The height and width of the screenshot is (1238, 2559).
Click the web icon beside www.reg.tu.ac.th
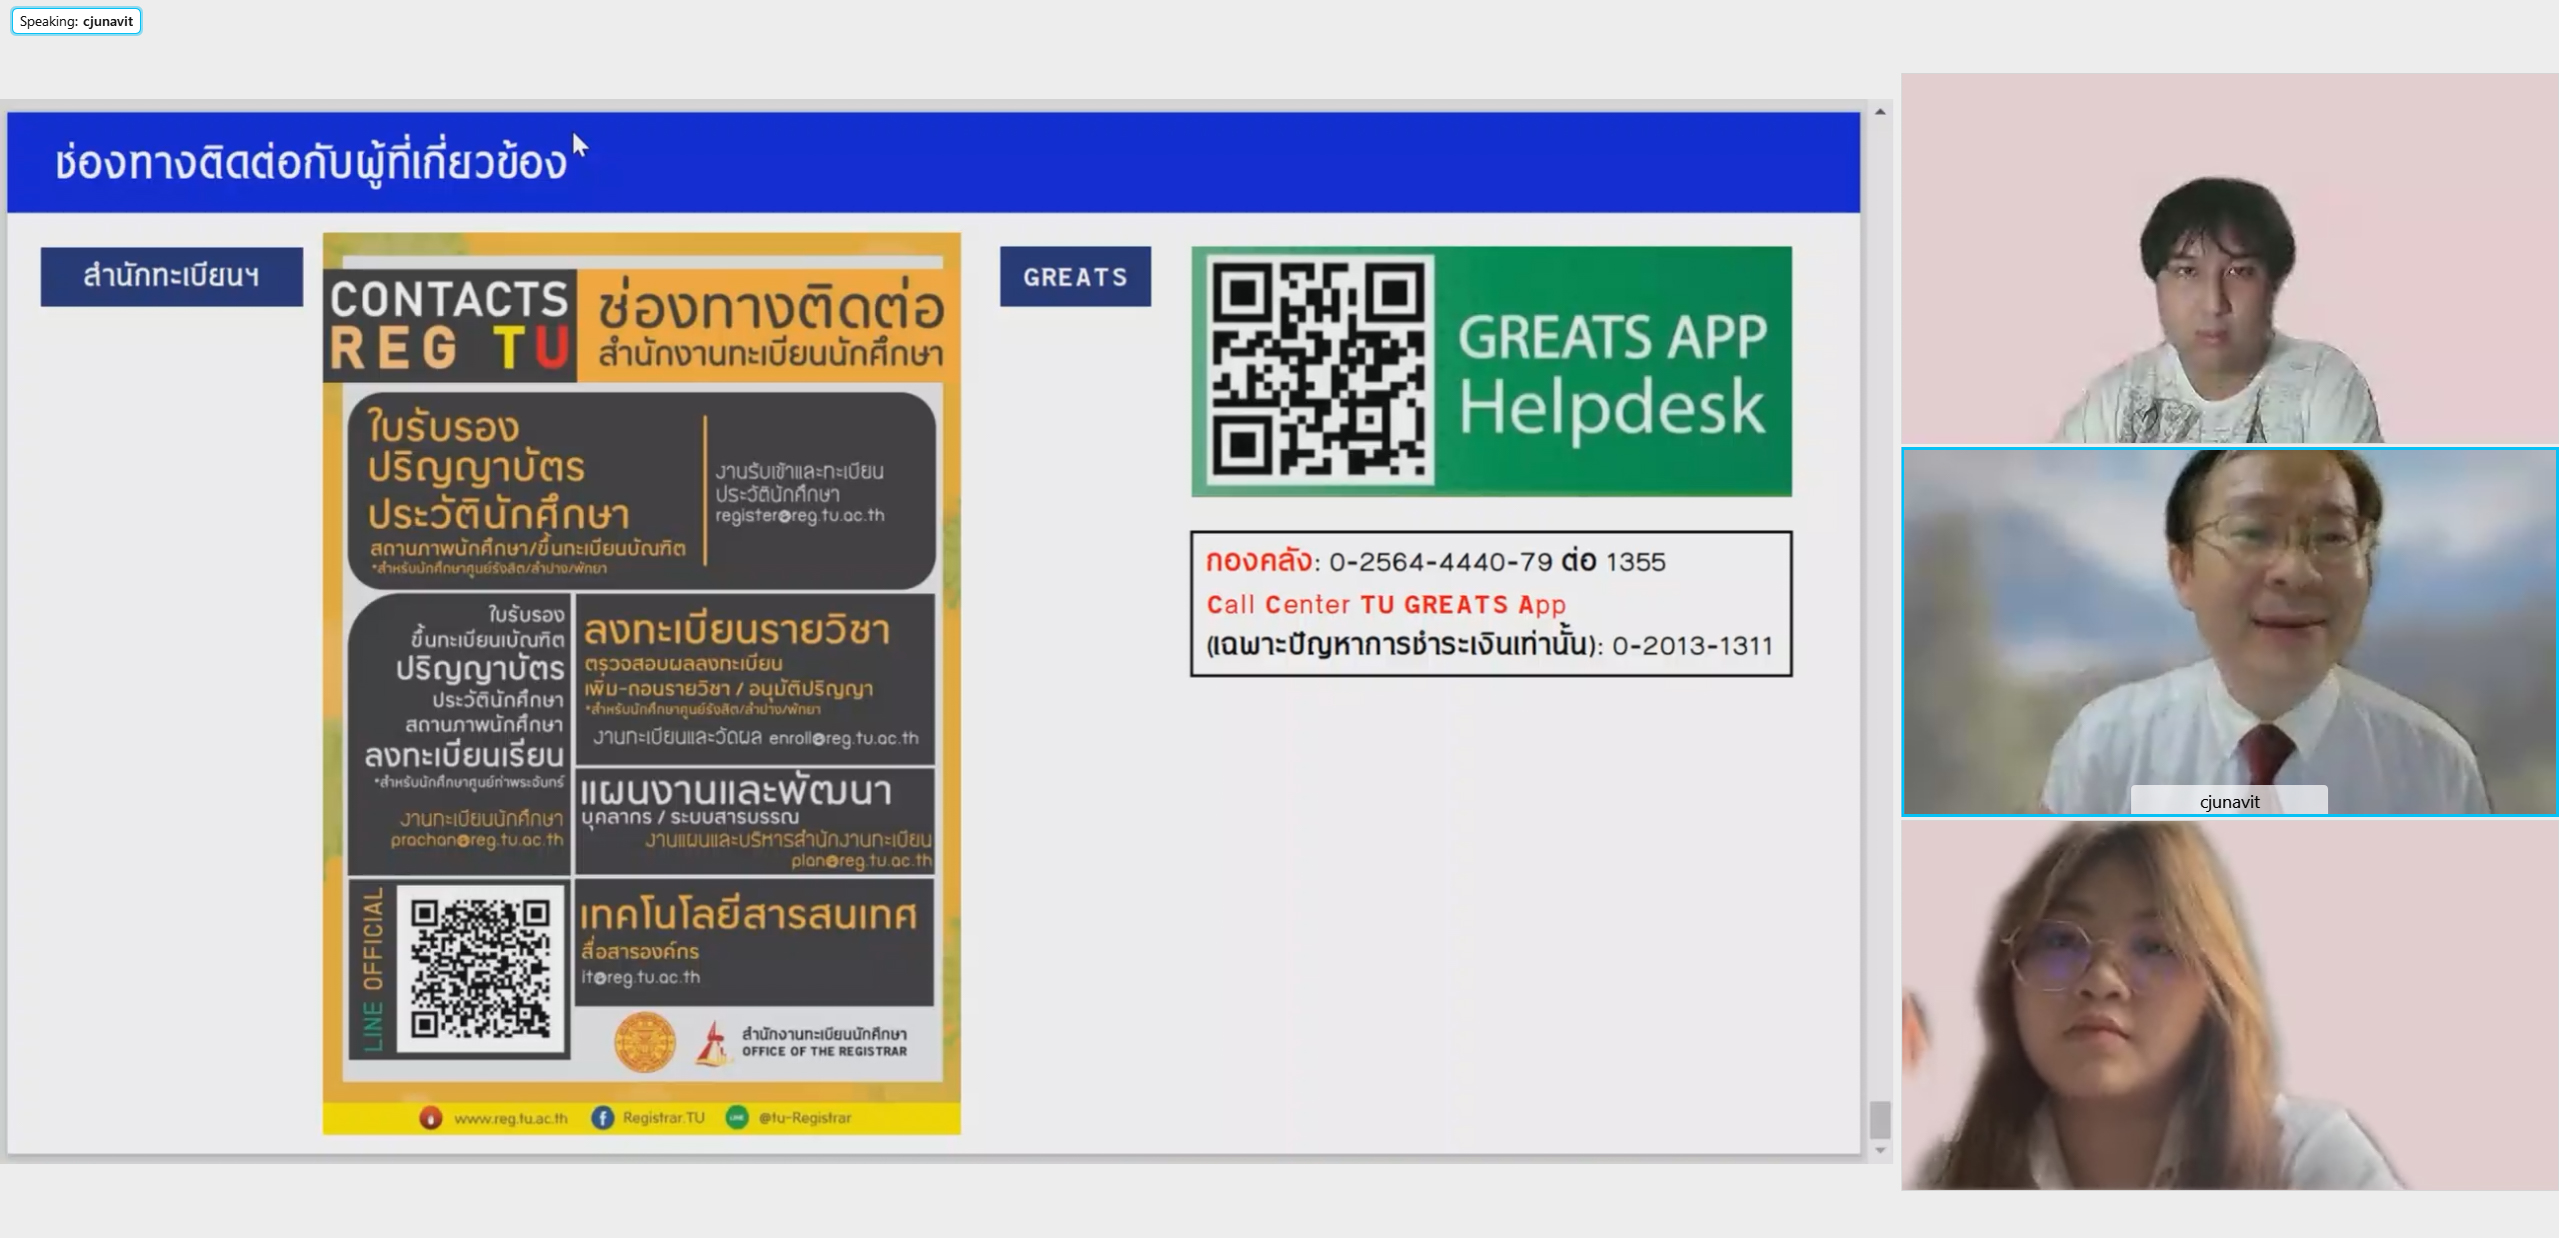coord(430,1117)
